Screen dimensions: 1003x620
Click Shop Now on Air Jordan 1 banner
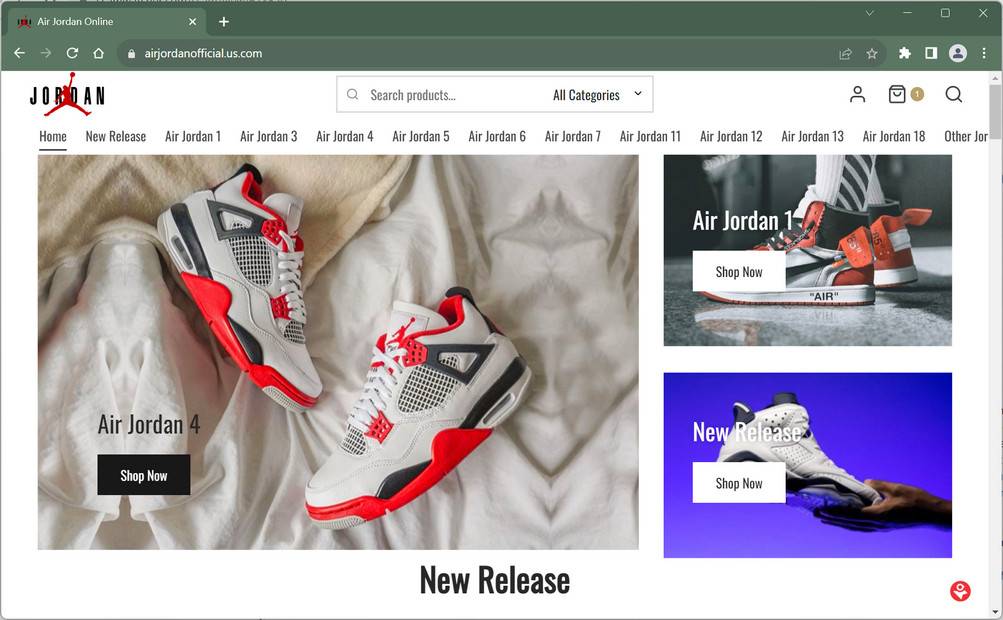[x=739, y=272]
